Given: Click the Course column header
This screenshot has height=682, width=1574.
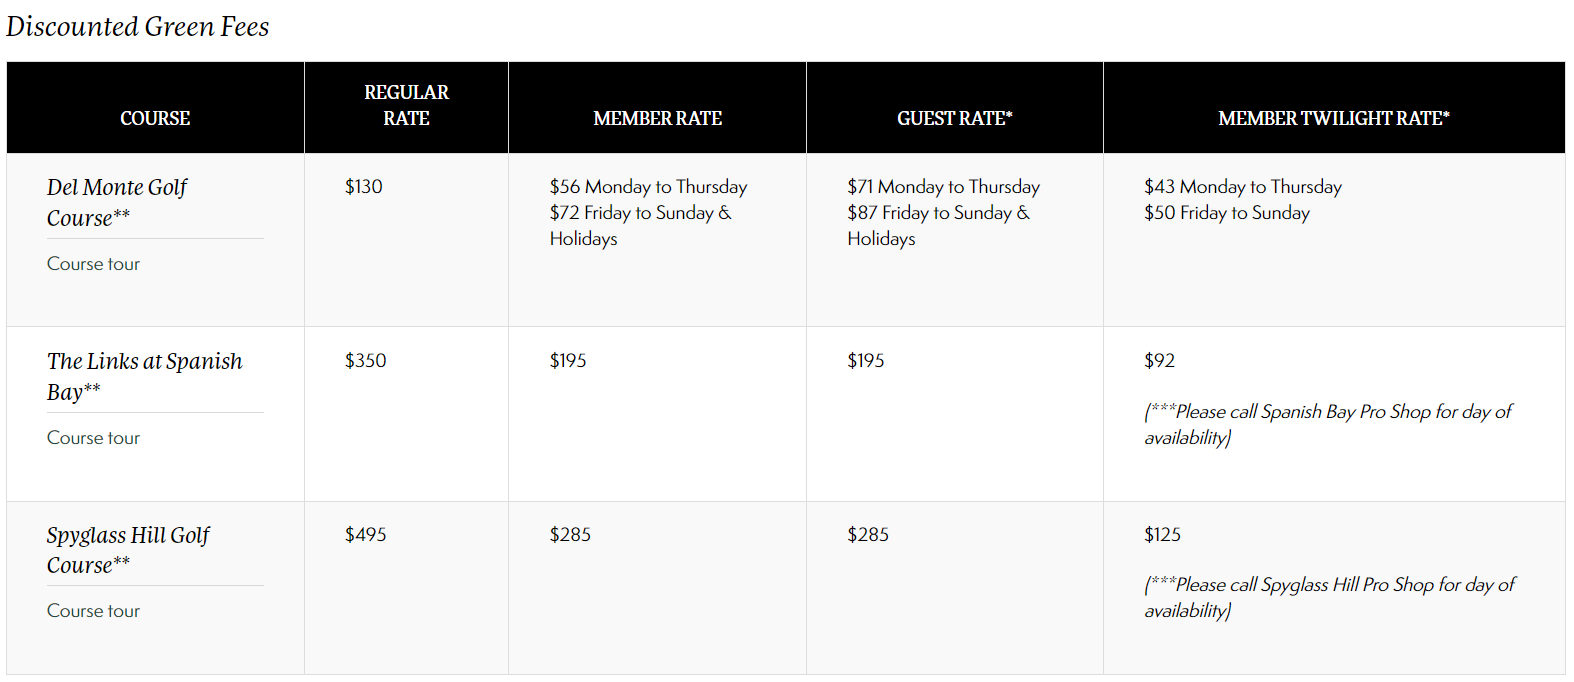Looking at the screenshot, I should pos(155,118).
